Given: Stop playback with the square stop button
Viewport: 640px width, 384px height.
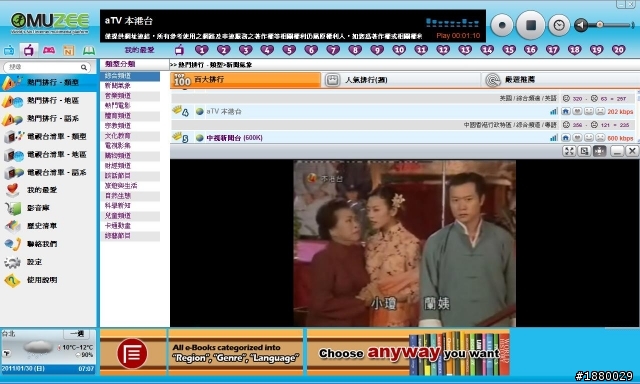Looking at the screenshot, I should coord(531,25).
